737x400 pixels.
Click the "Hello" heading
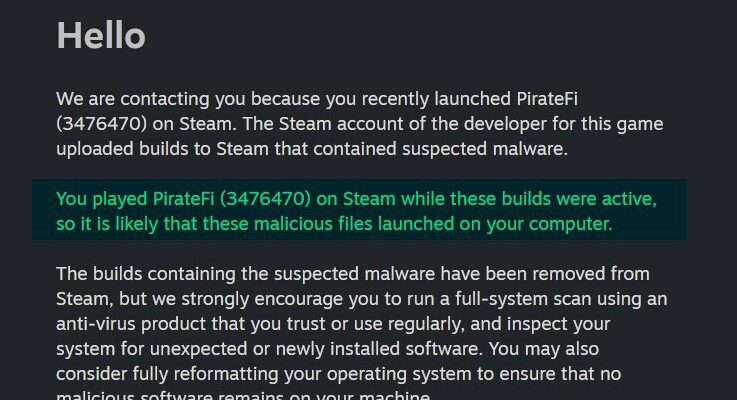101,37
